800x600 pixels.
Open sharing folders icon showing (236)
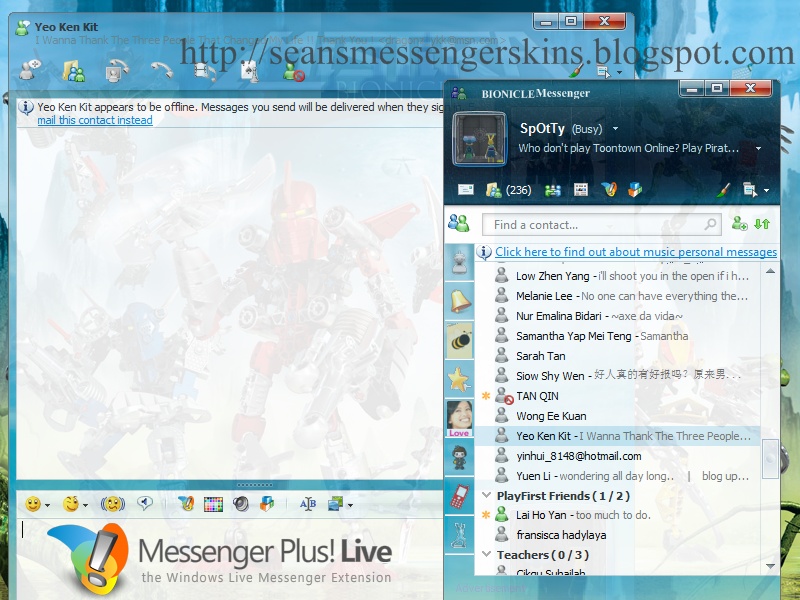tap(508, 190)
